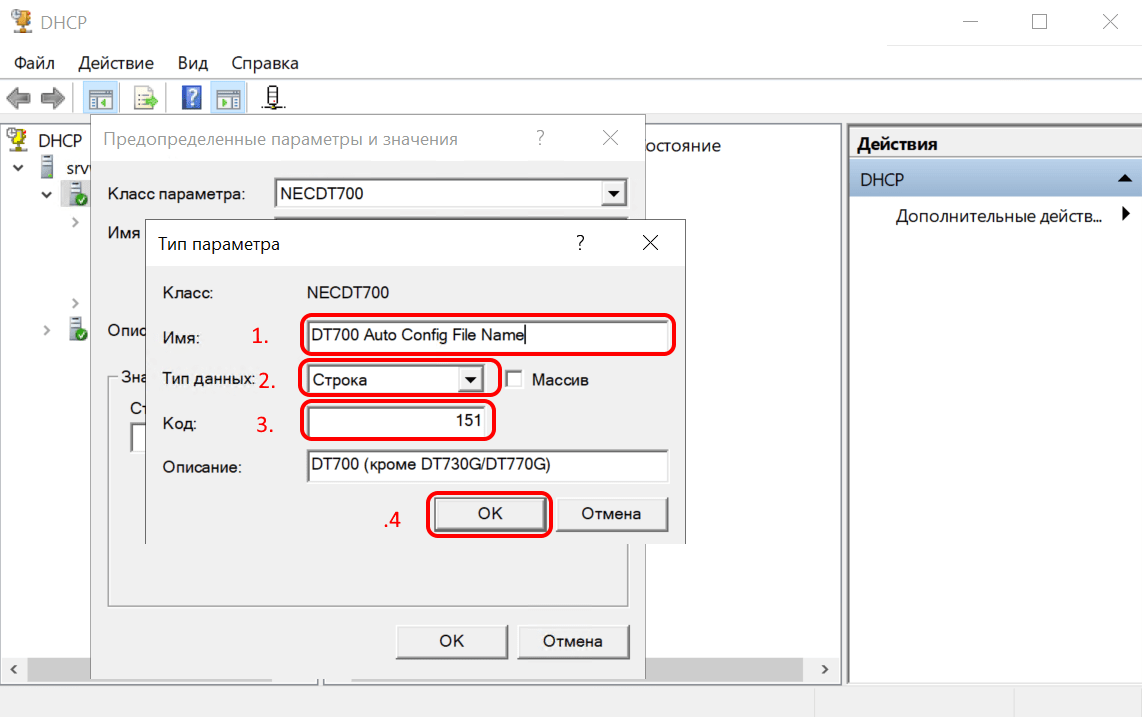This screenshot has height=717, width=1142.
Task: Enable the Массив checkbox
Action: click(514, 379)
